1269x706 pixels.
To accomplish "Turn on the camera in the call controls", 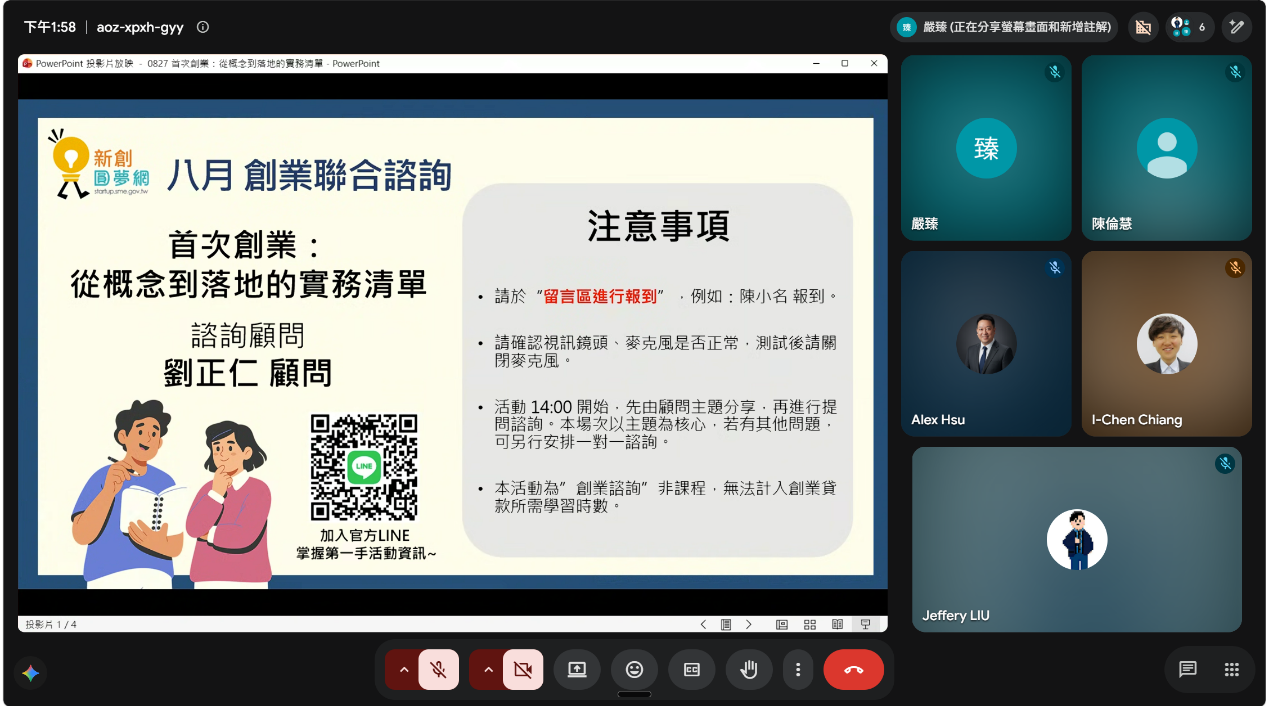I will [x=522, y=670].
